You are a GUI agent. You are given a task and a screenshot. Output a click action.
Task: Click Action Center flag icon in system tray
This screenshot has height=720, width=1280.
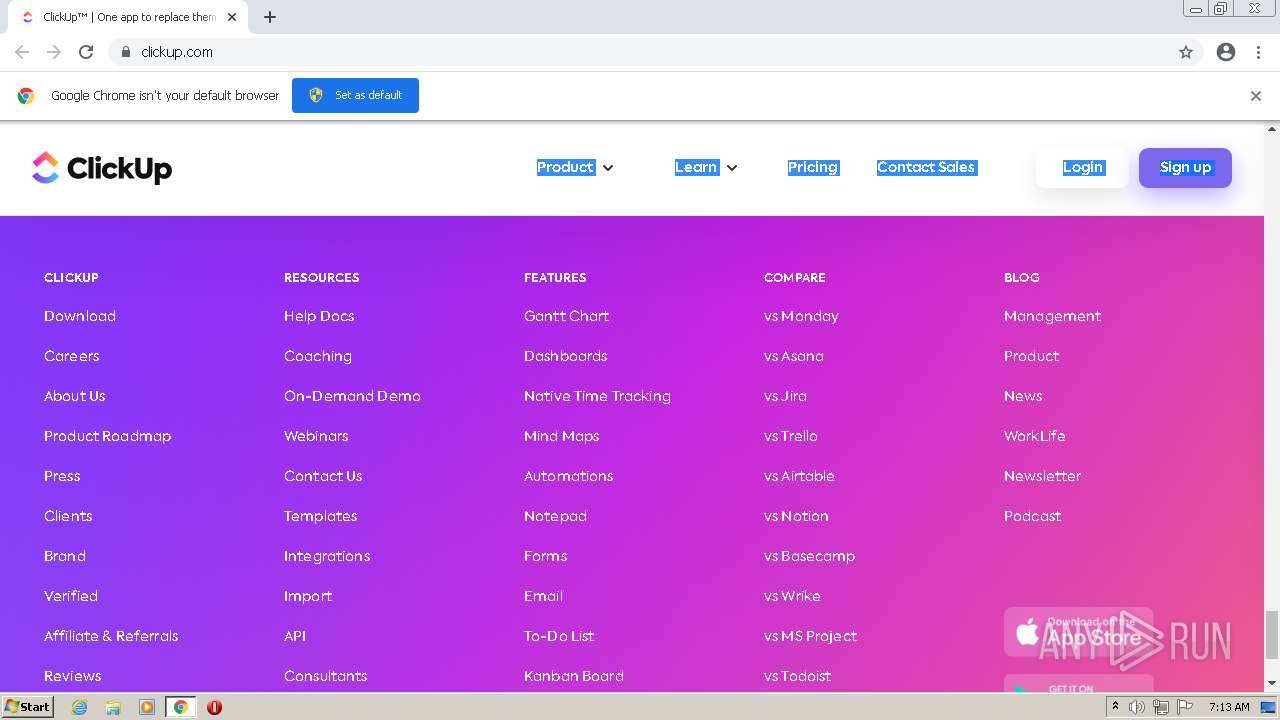pos(1185,707)
